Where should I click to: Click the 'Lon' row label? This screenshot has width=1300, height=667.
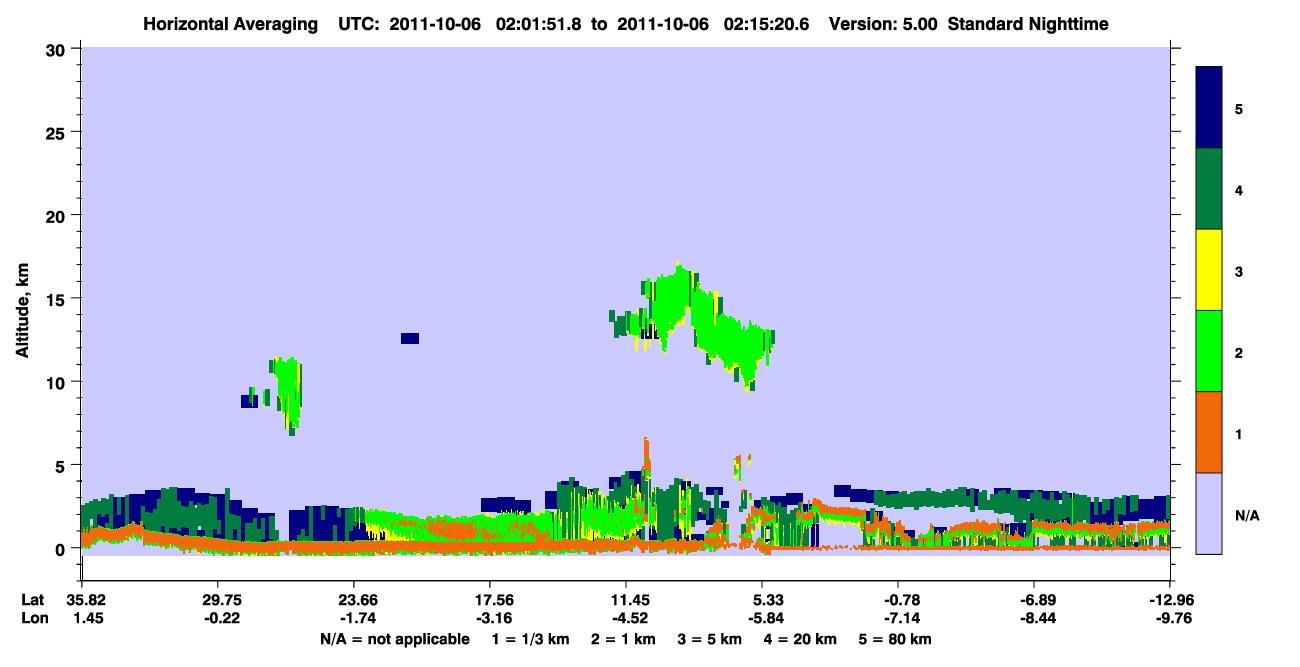point(33,618)
